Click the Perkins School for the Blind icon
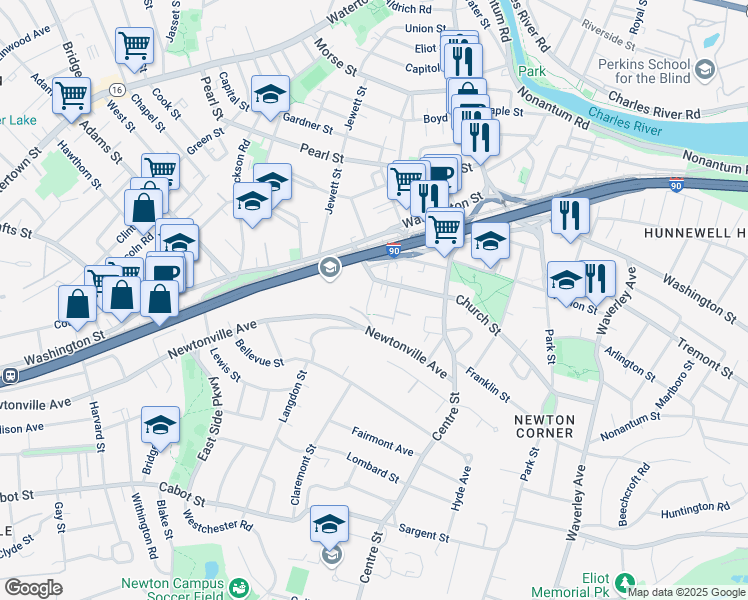The width and height of the screenshot is (748, 600). [704, 70]
